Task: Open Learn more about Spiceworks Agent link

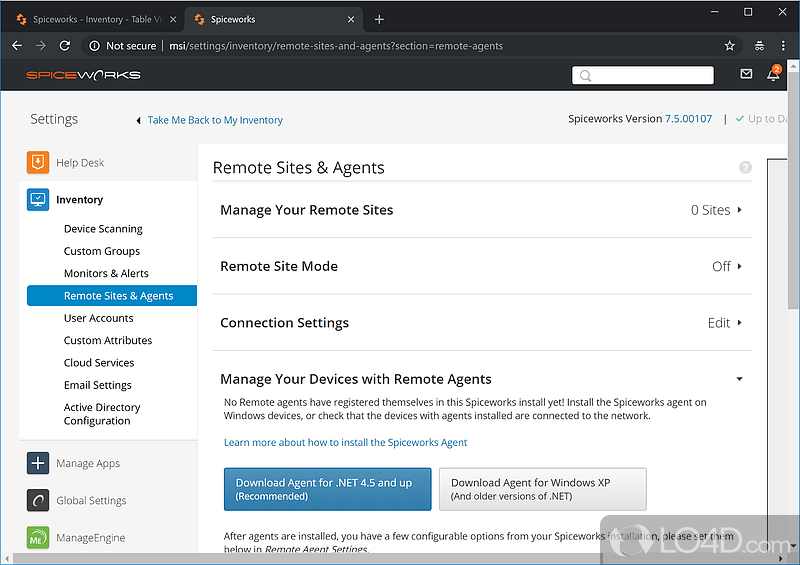Action: click(x=345, y=442)
